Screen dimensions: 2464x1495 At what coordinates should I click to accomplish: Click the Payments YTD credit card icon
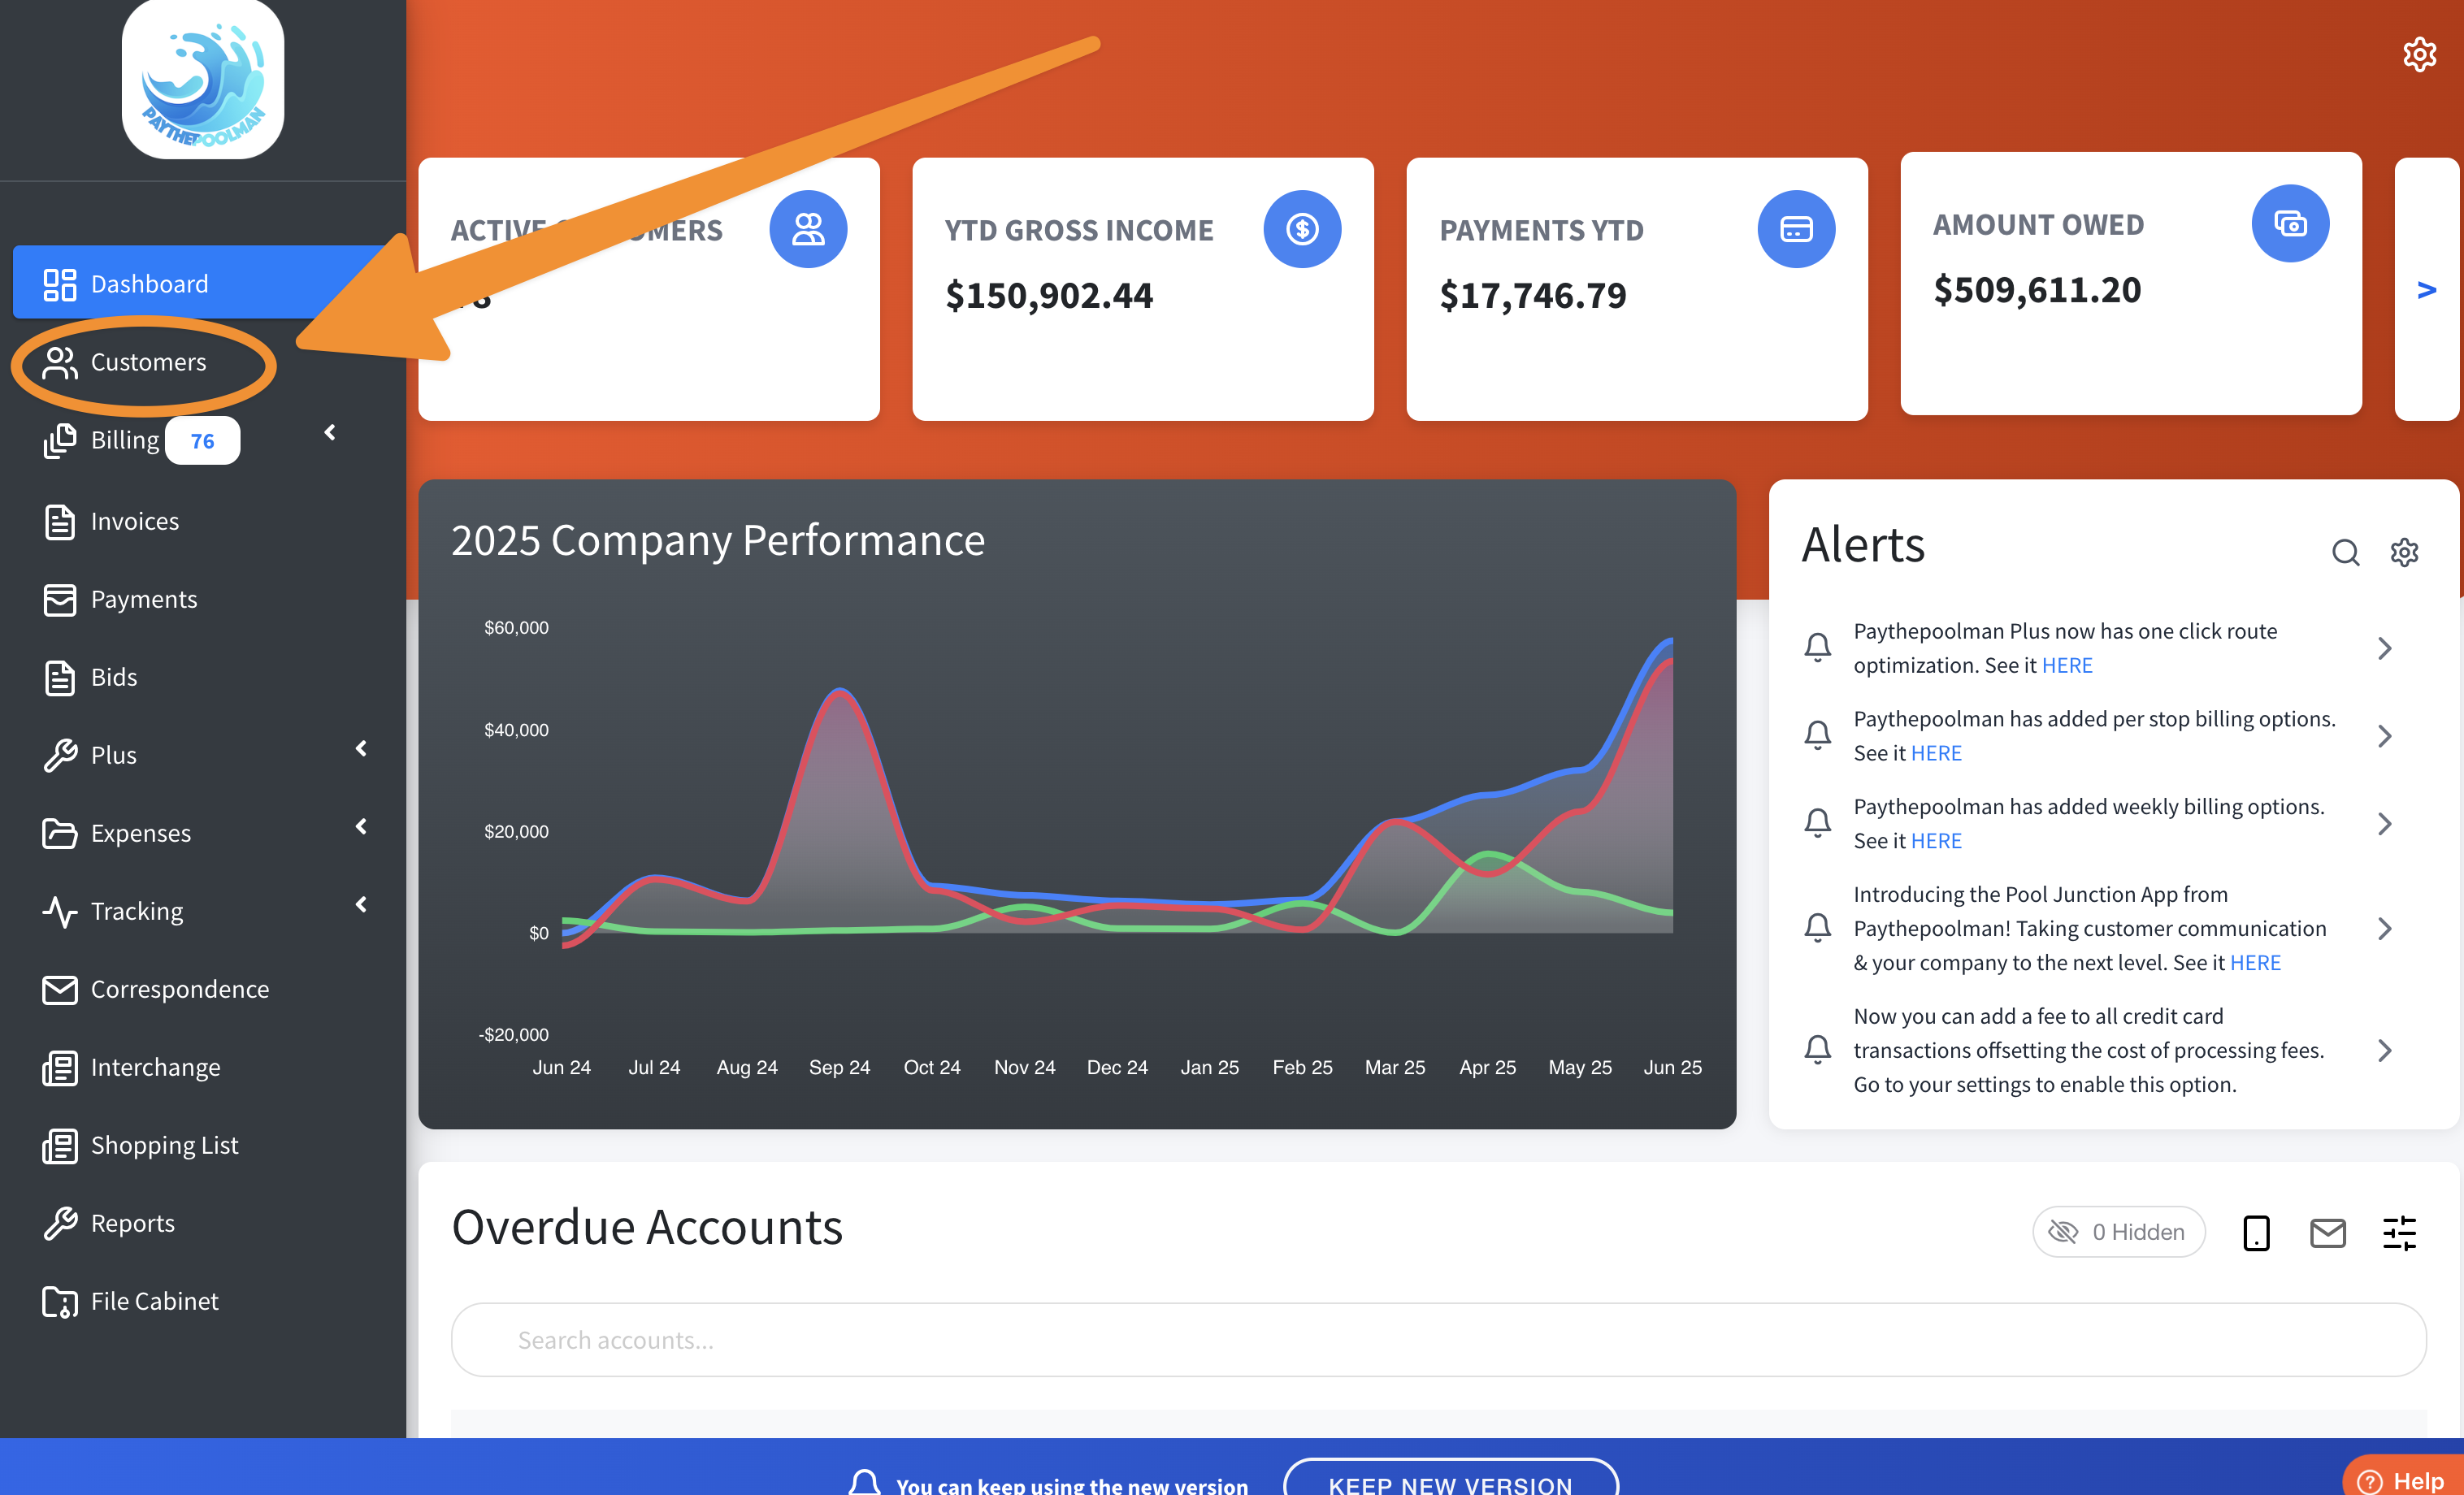click(1795, 229)
